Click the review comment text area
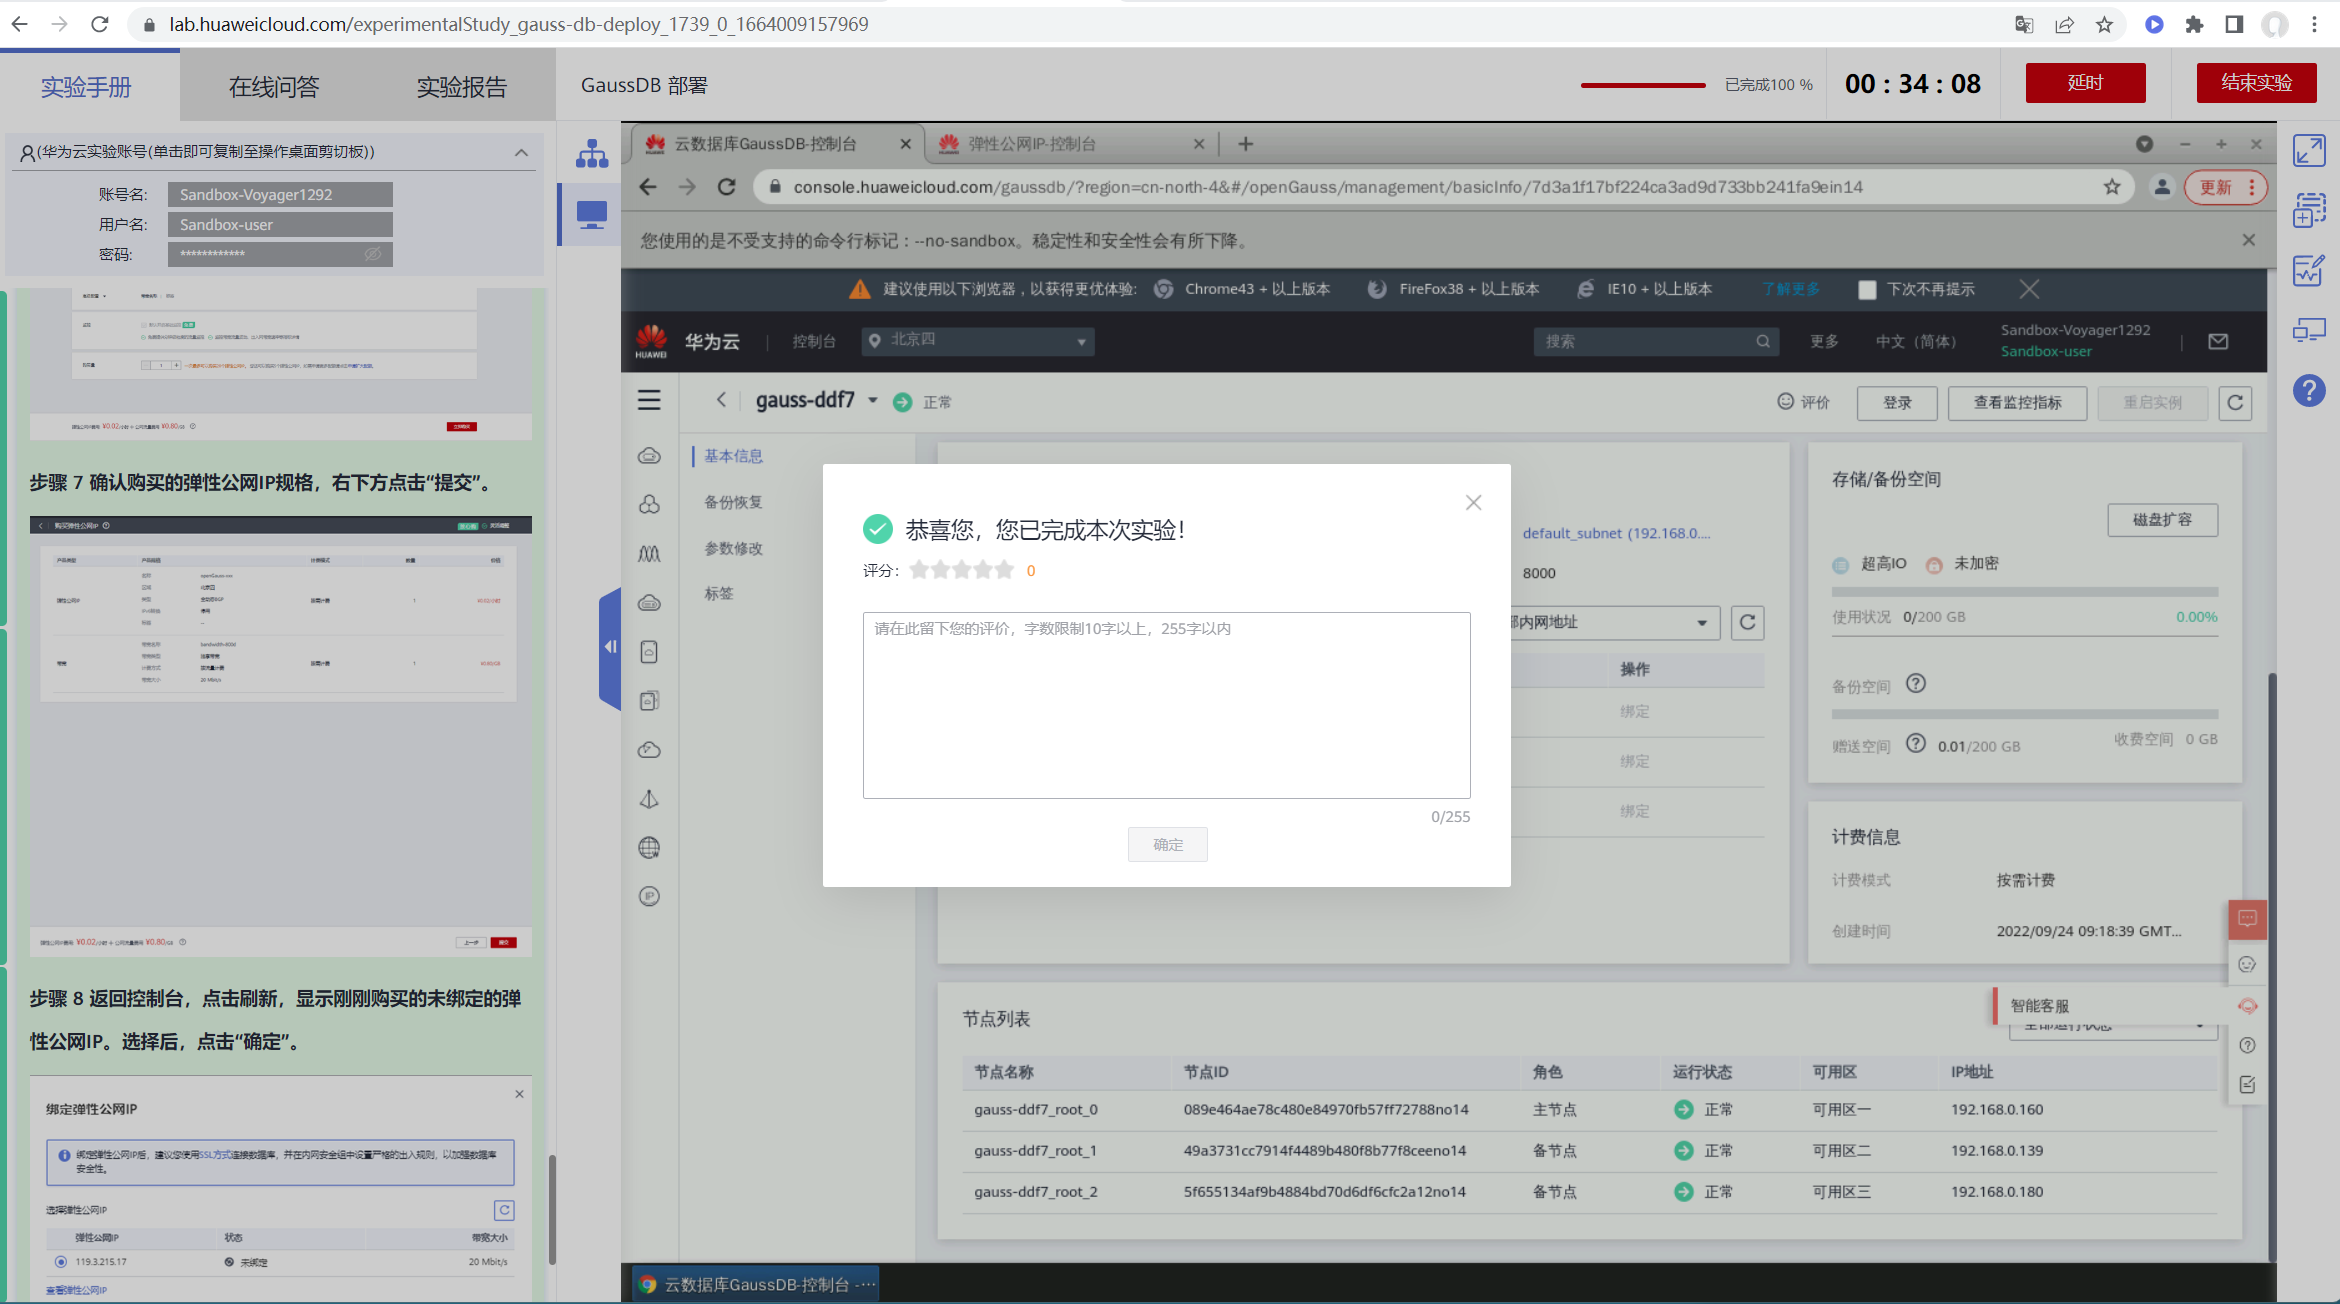The width and height of the screenshot is (2340, 1304). click(1166, 704)
